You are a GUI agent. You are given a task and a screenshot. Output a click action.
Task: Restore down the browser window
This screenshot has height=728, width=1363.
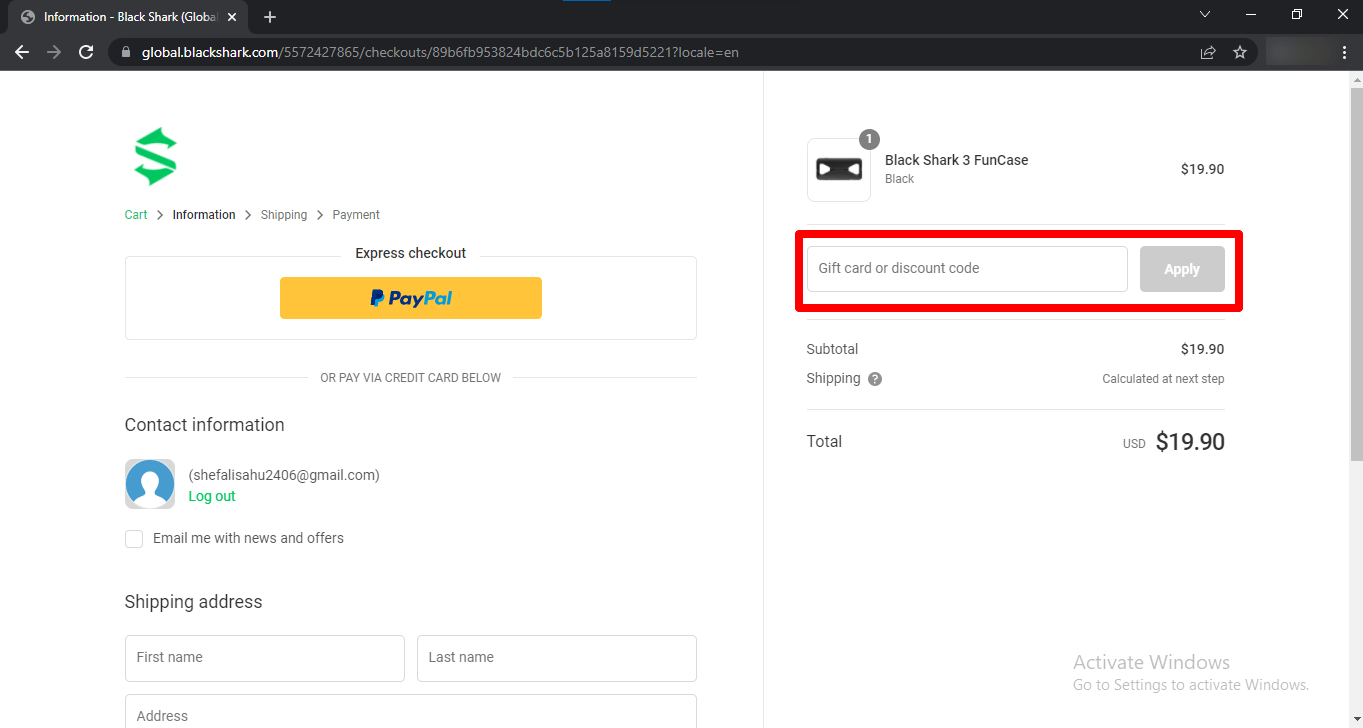[x=1297, y=15]
